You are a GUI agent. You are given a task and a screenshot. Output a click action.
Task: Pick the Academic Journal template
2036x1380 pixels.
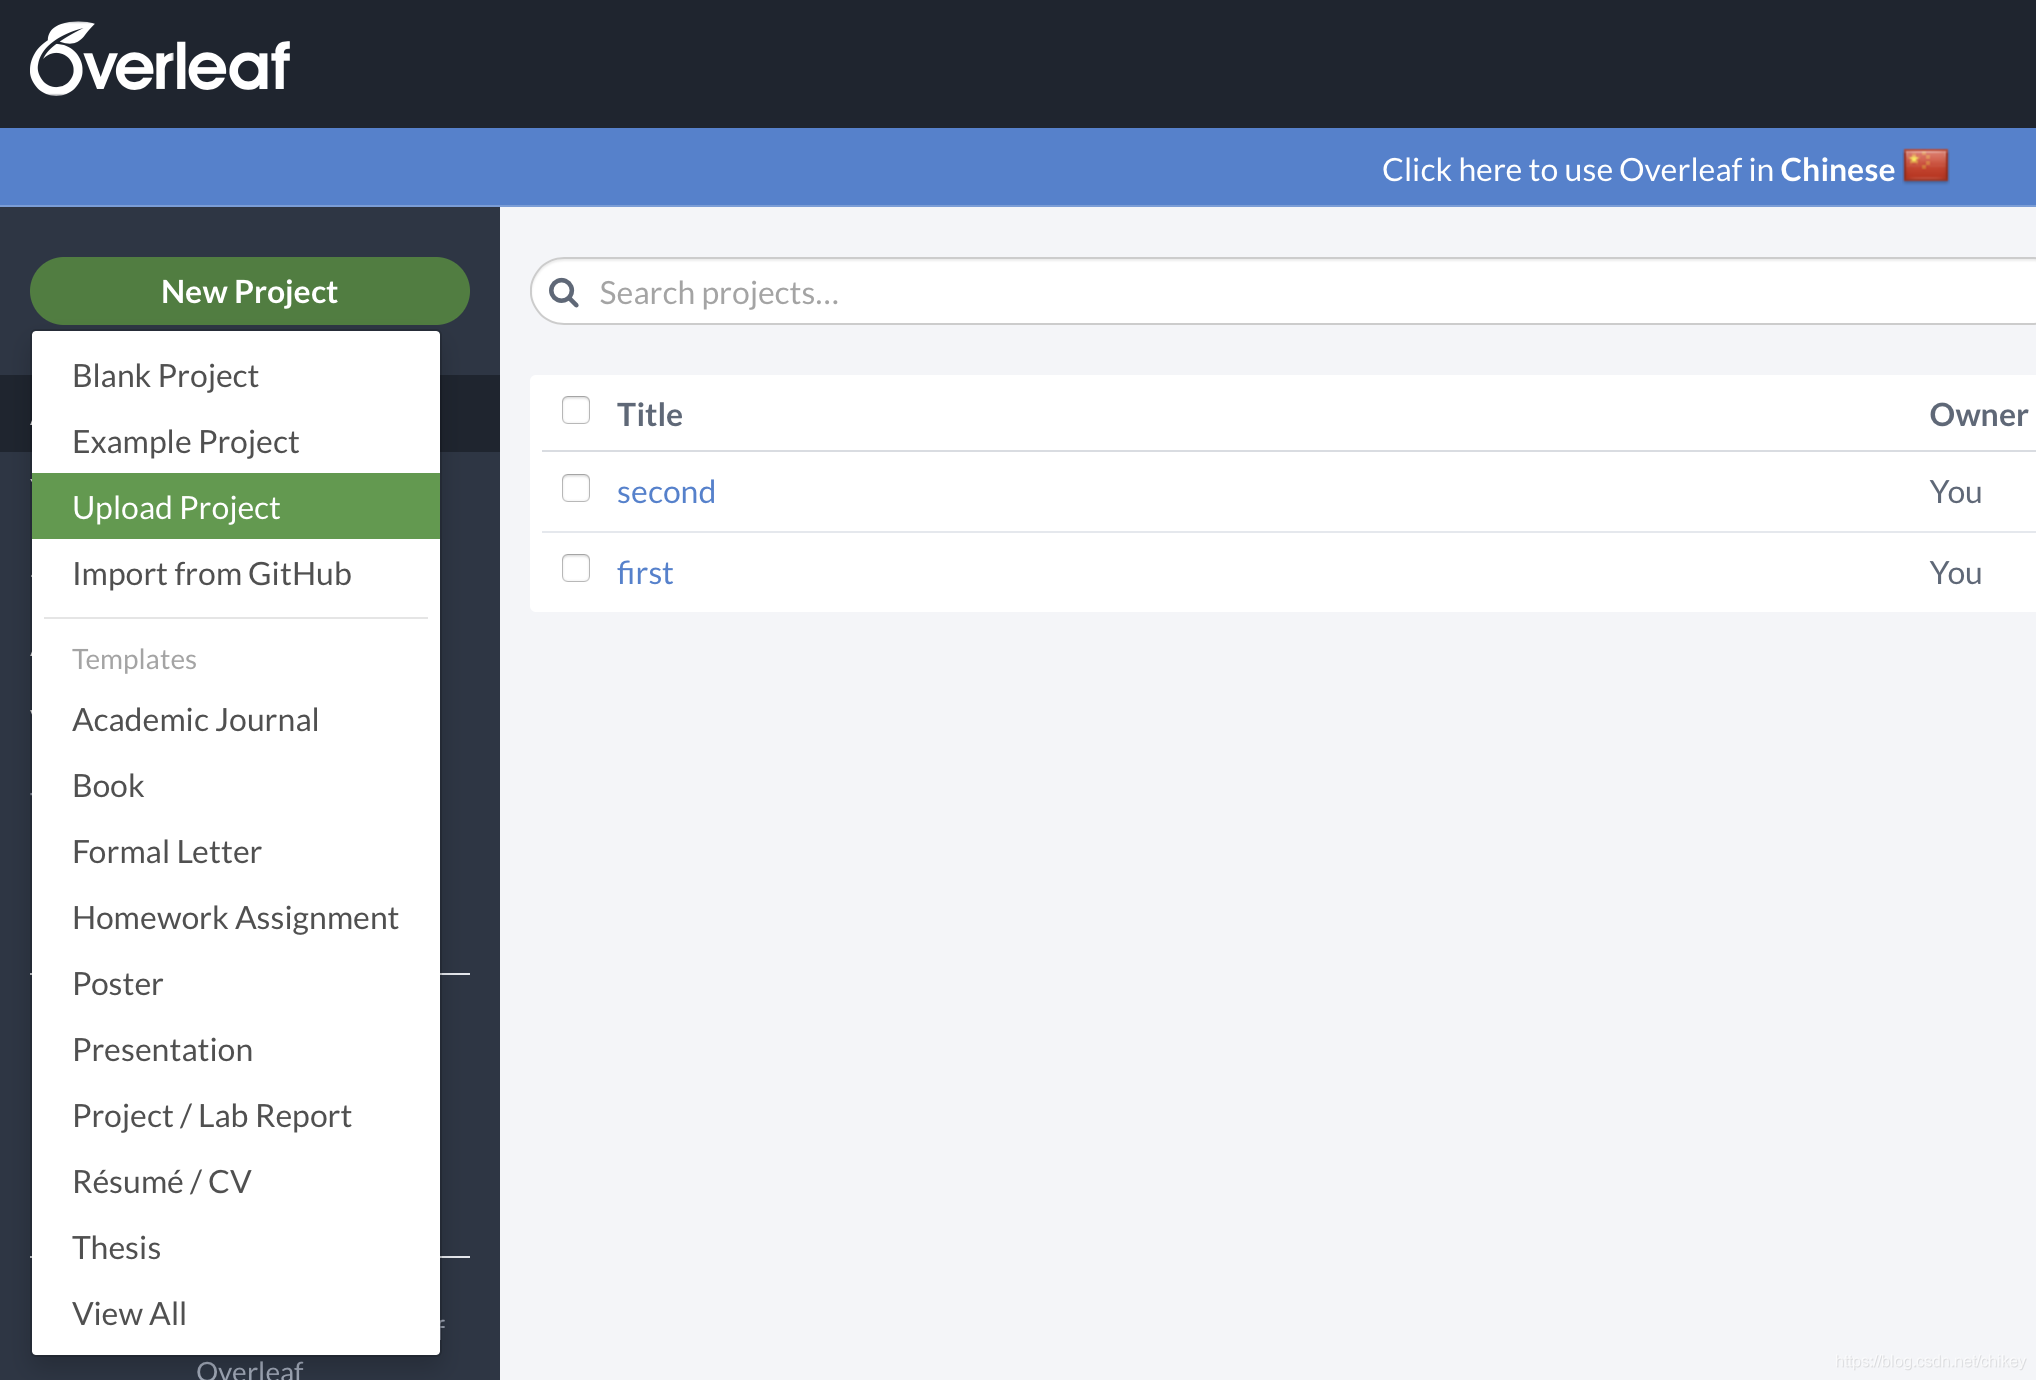tap(196, 720)
